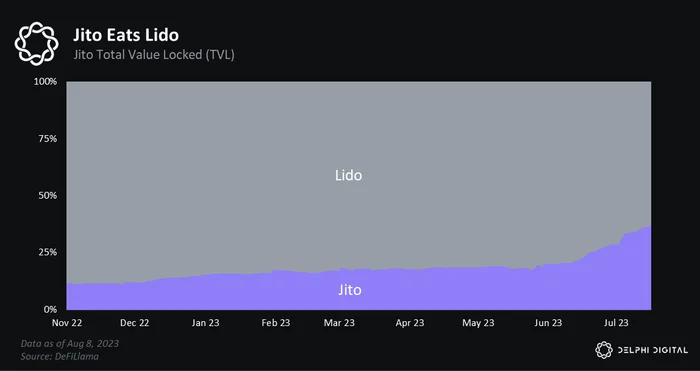The image size is (700, 371).
Task: Click the 'Jito Total Value Locked (TVL)' subtitle
Action: 154,55
